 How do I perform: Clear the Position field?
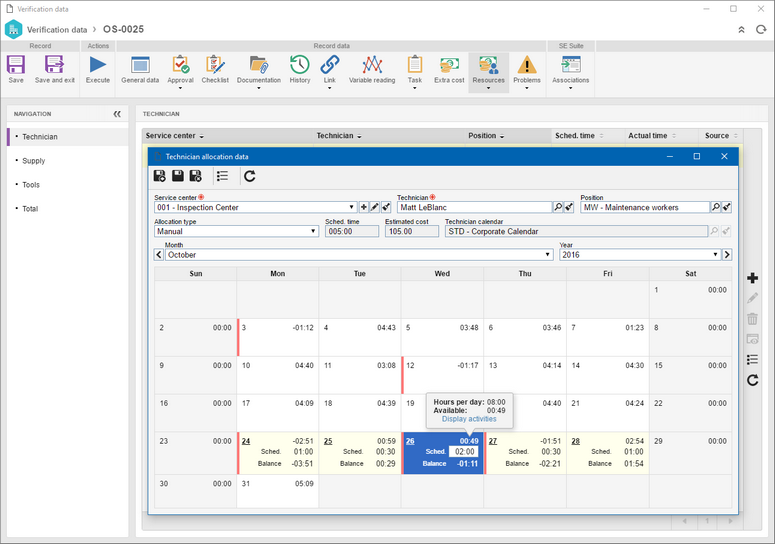727,208
